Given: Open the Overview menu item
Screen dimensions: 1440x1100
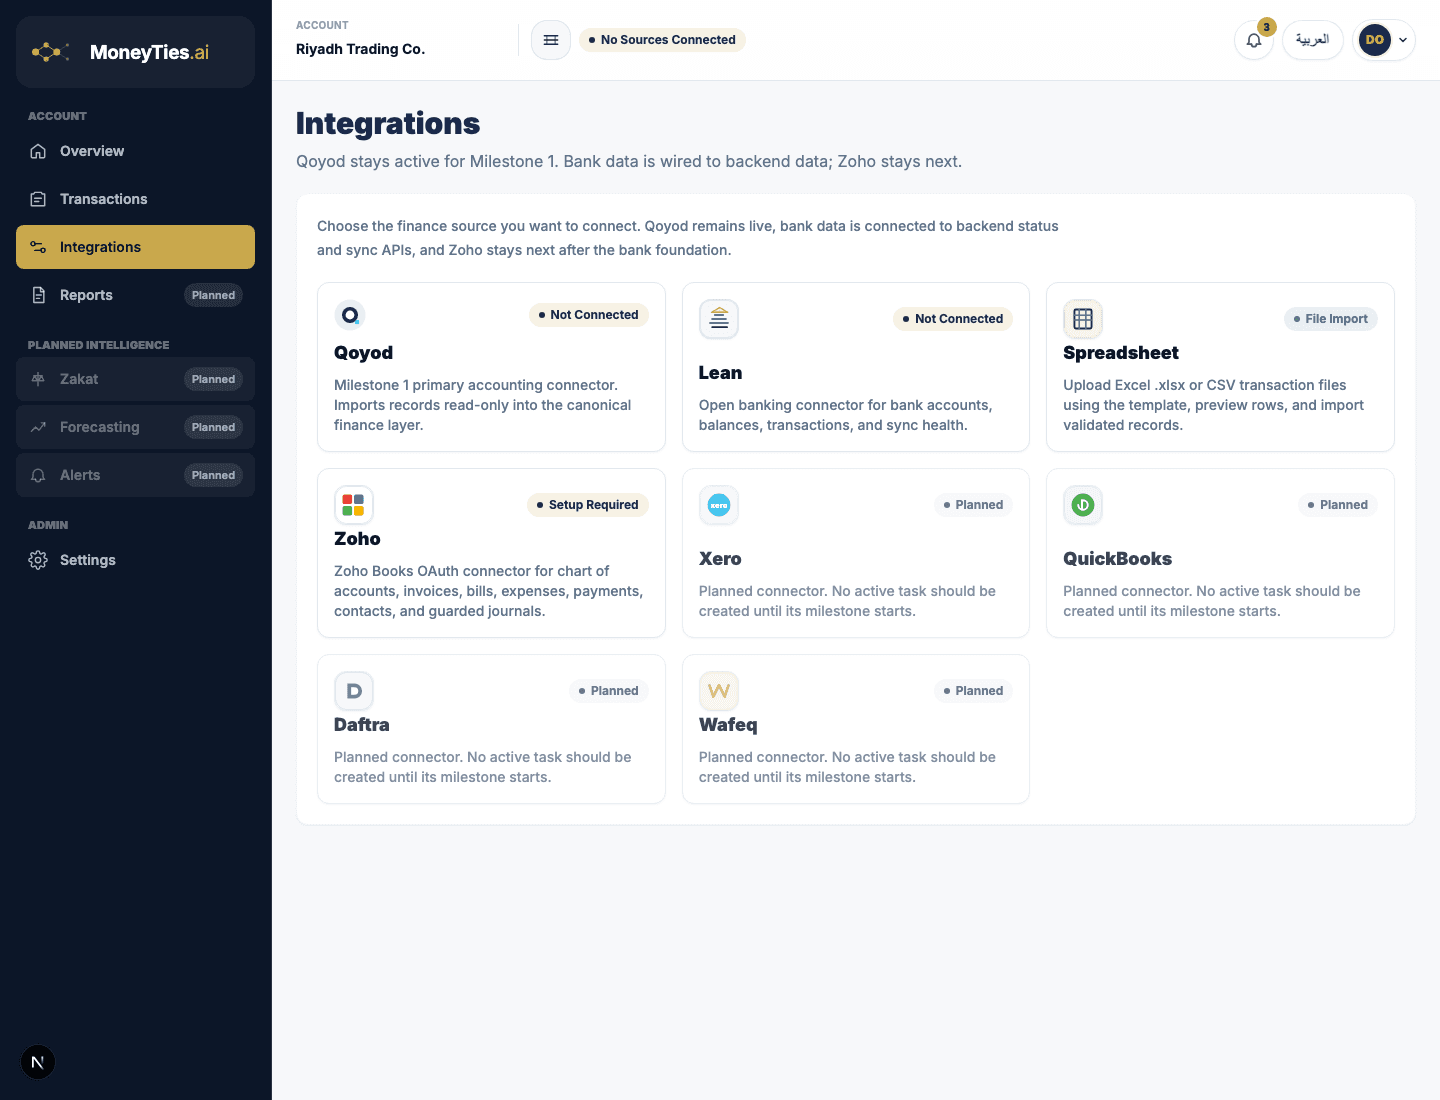Looking at the screenshot, I should click(x=135, y=151).
